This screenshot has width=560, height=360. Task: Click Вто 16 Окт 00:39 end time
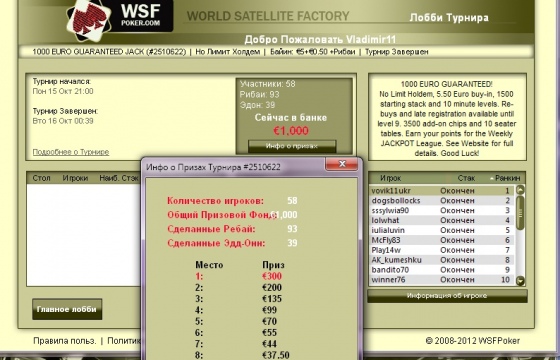pyautogui.click(x=63, y=121)
